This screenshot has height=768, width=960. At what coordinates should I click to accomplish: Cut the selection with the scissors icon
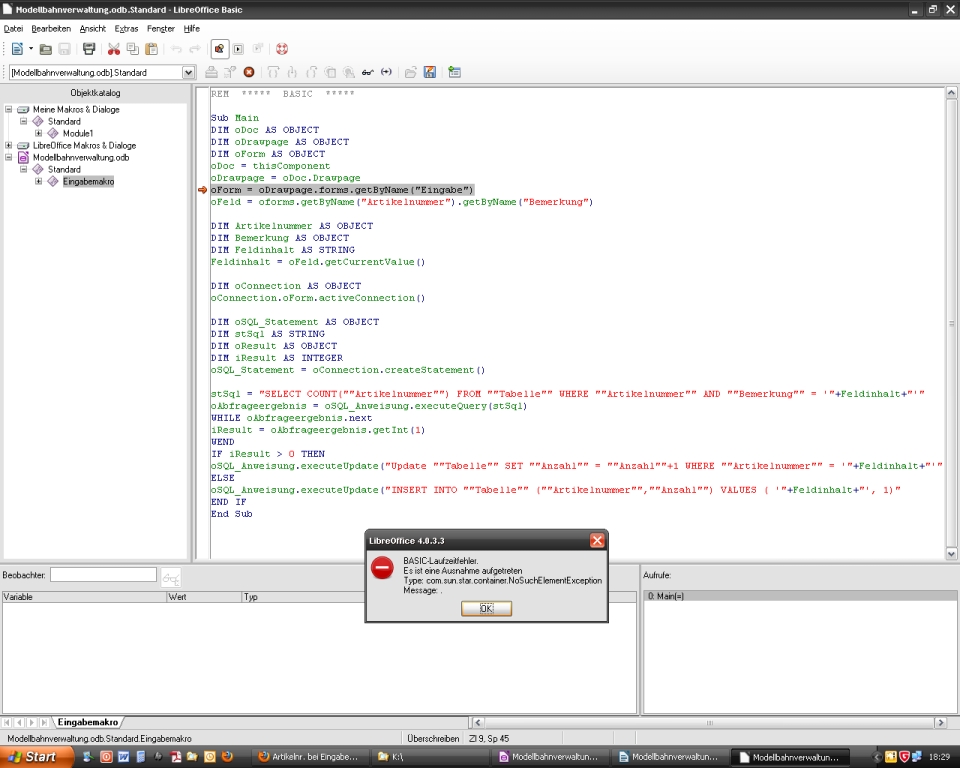click(x=114, y=49)
